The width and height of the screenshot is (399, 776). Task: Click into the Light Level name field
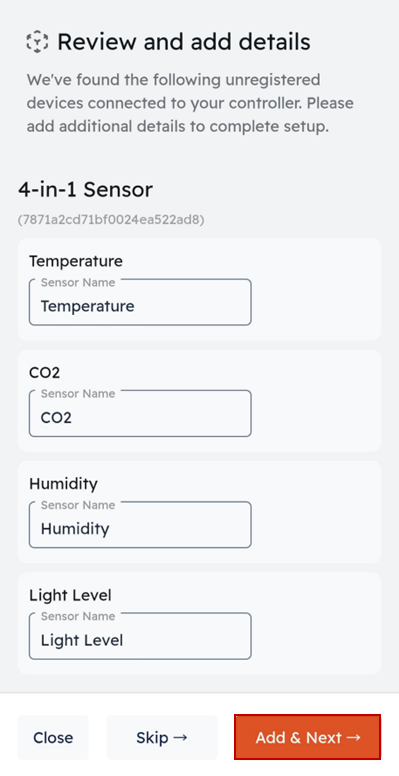click(140, 636)
